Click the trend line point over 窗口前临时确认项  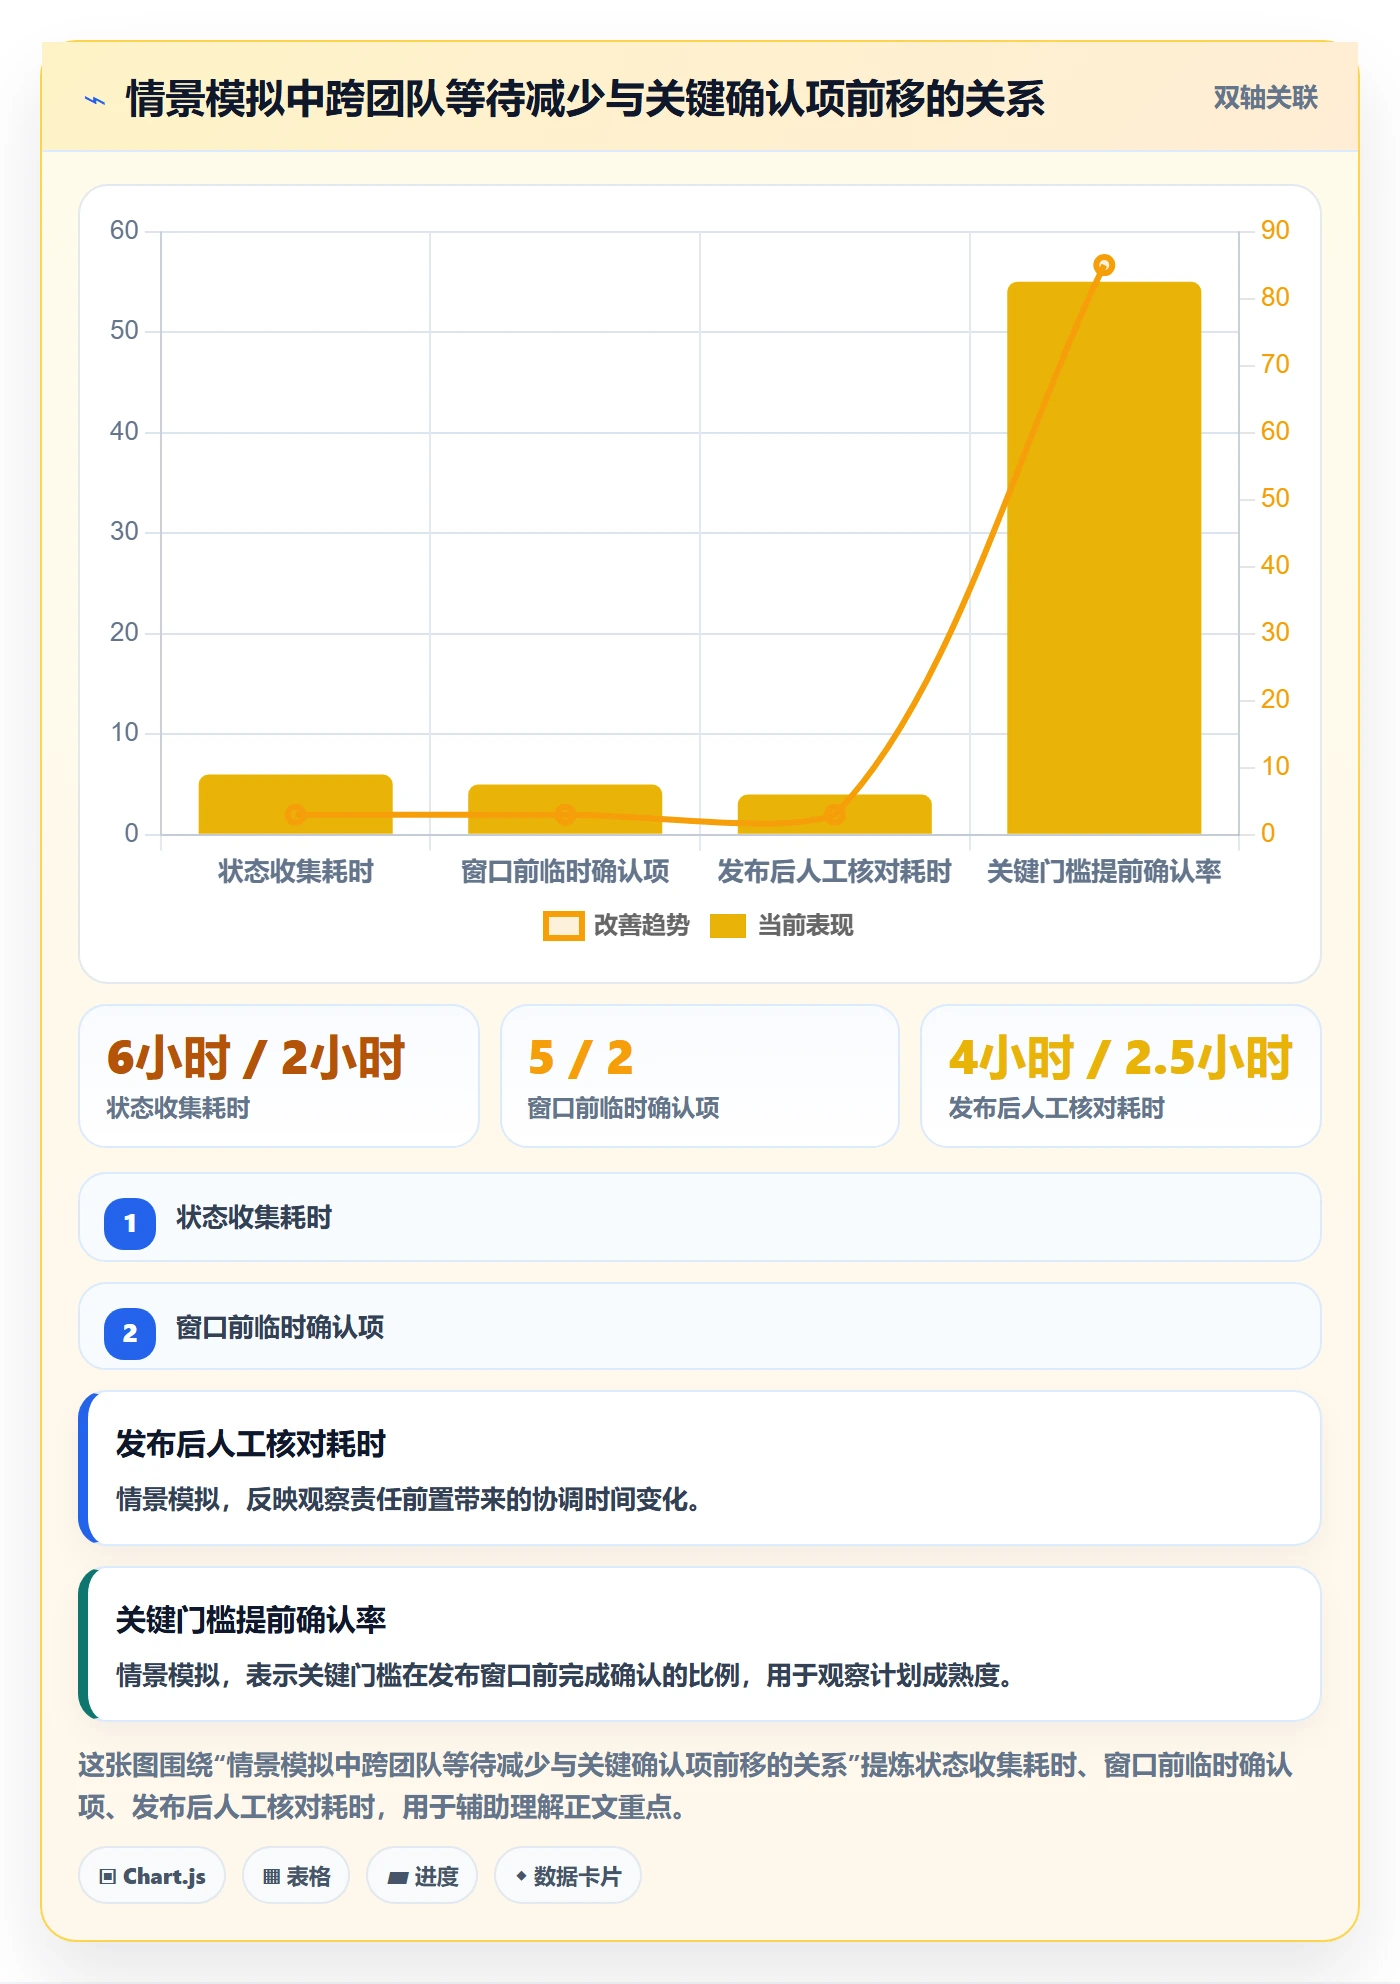pyautogui.click(x=565, y=815)
